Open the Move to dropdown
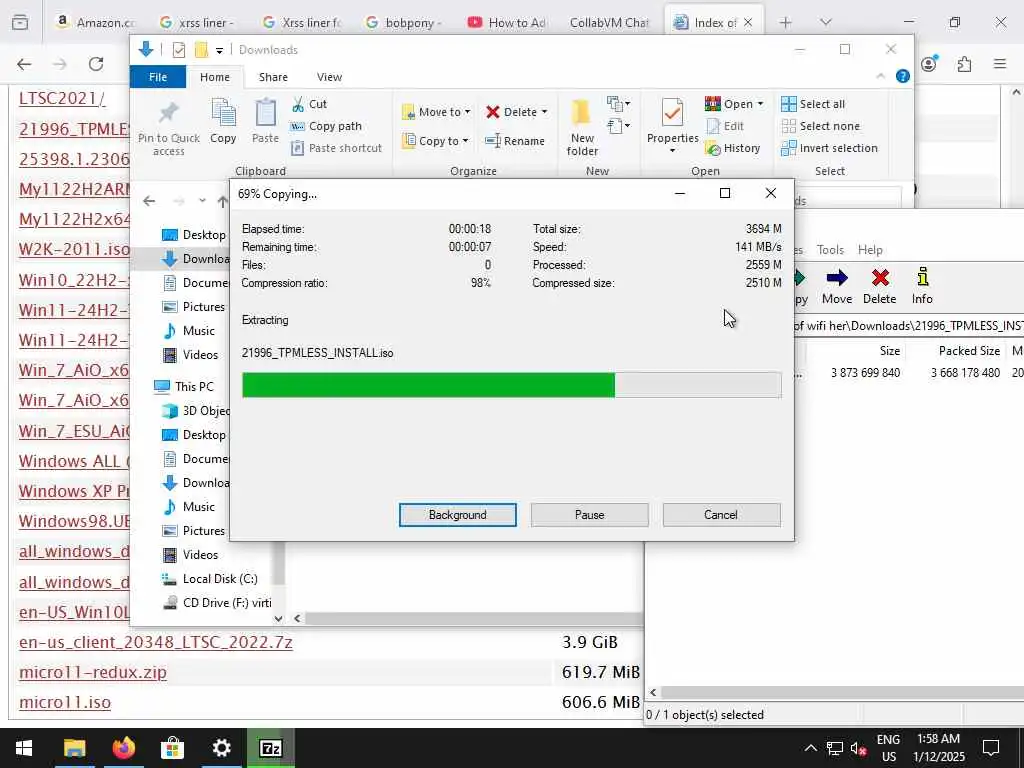 436,112
